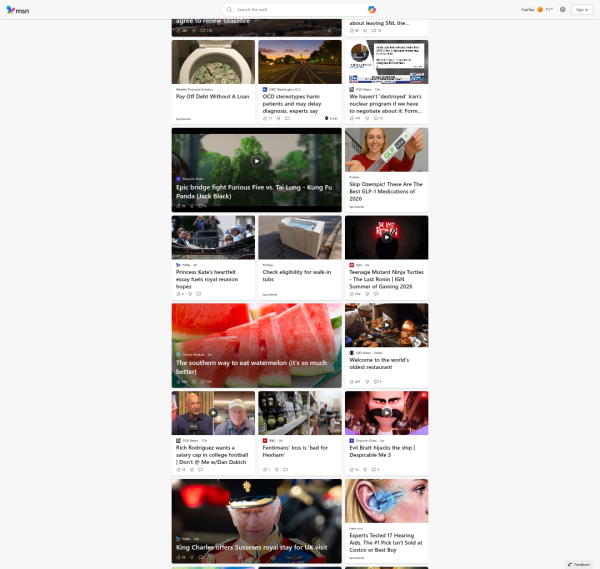Open GLP pen woman thumbnail
The width and height of the screenshot is (600, 569).
pos(386,150)
